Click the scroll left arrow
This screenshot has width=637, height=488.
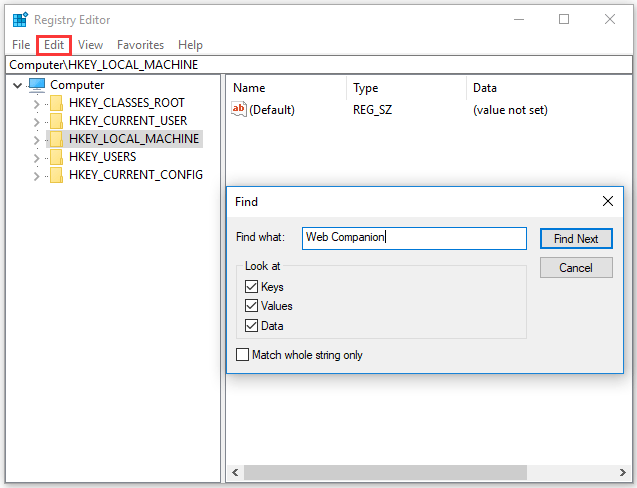coord(235,472)
